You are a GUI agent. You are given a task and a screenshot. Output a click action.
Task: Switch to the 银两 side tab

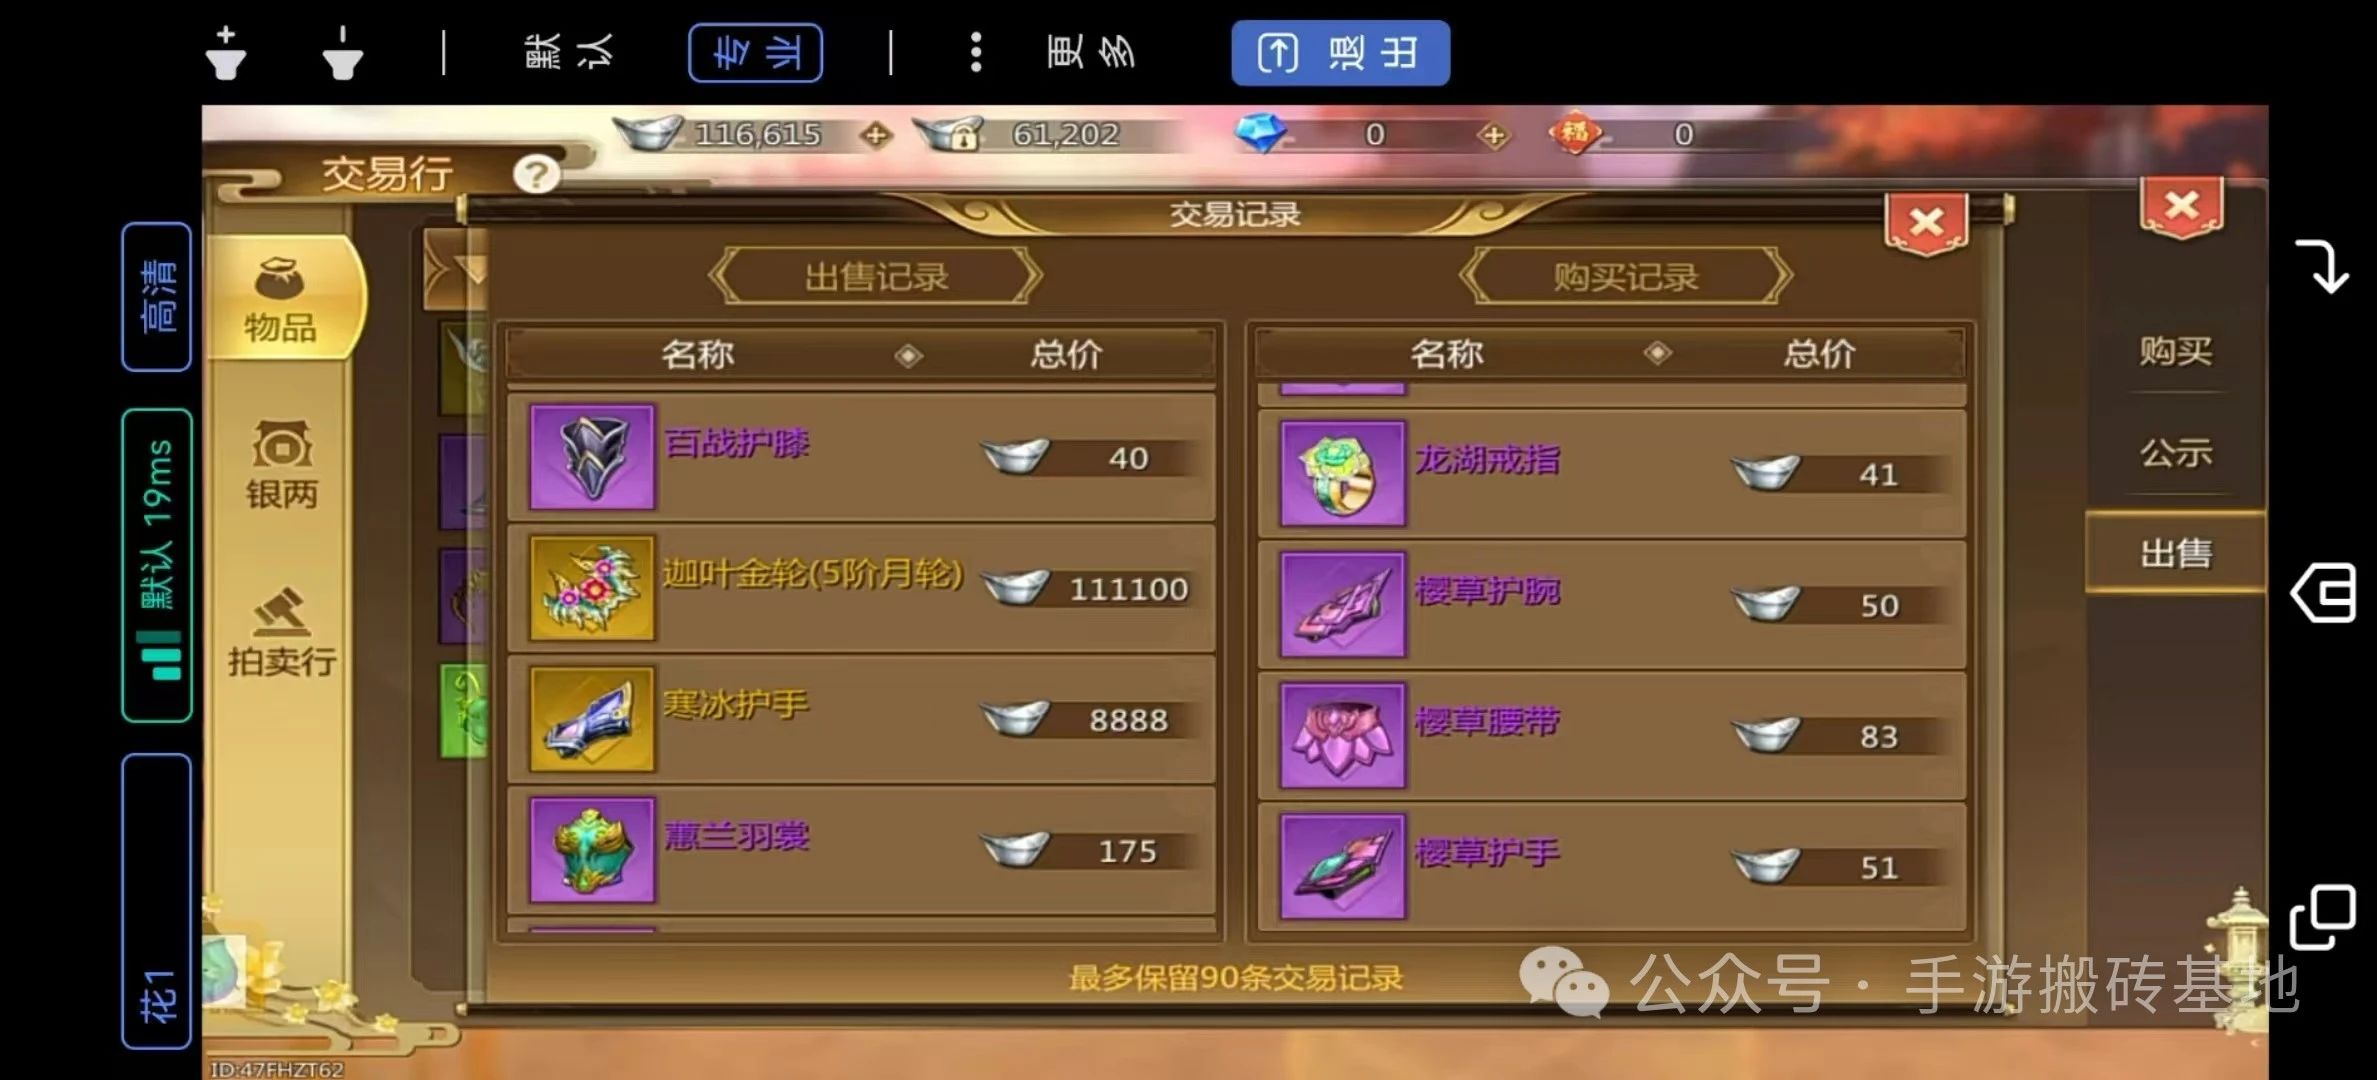point(282,465)
